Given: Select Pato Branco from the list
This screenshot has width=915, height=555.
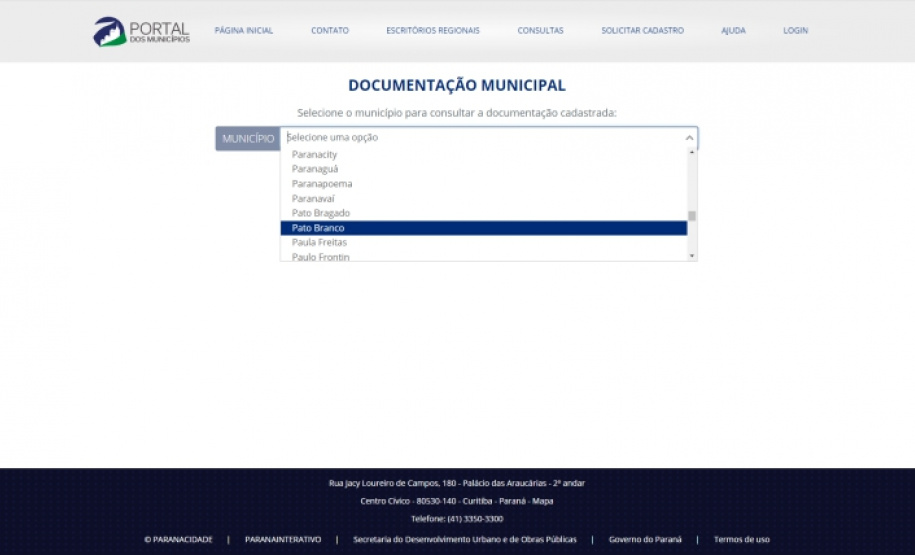Looking at the screenshot, I should click(x=318, y=228).
